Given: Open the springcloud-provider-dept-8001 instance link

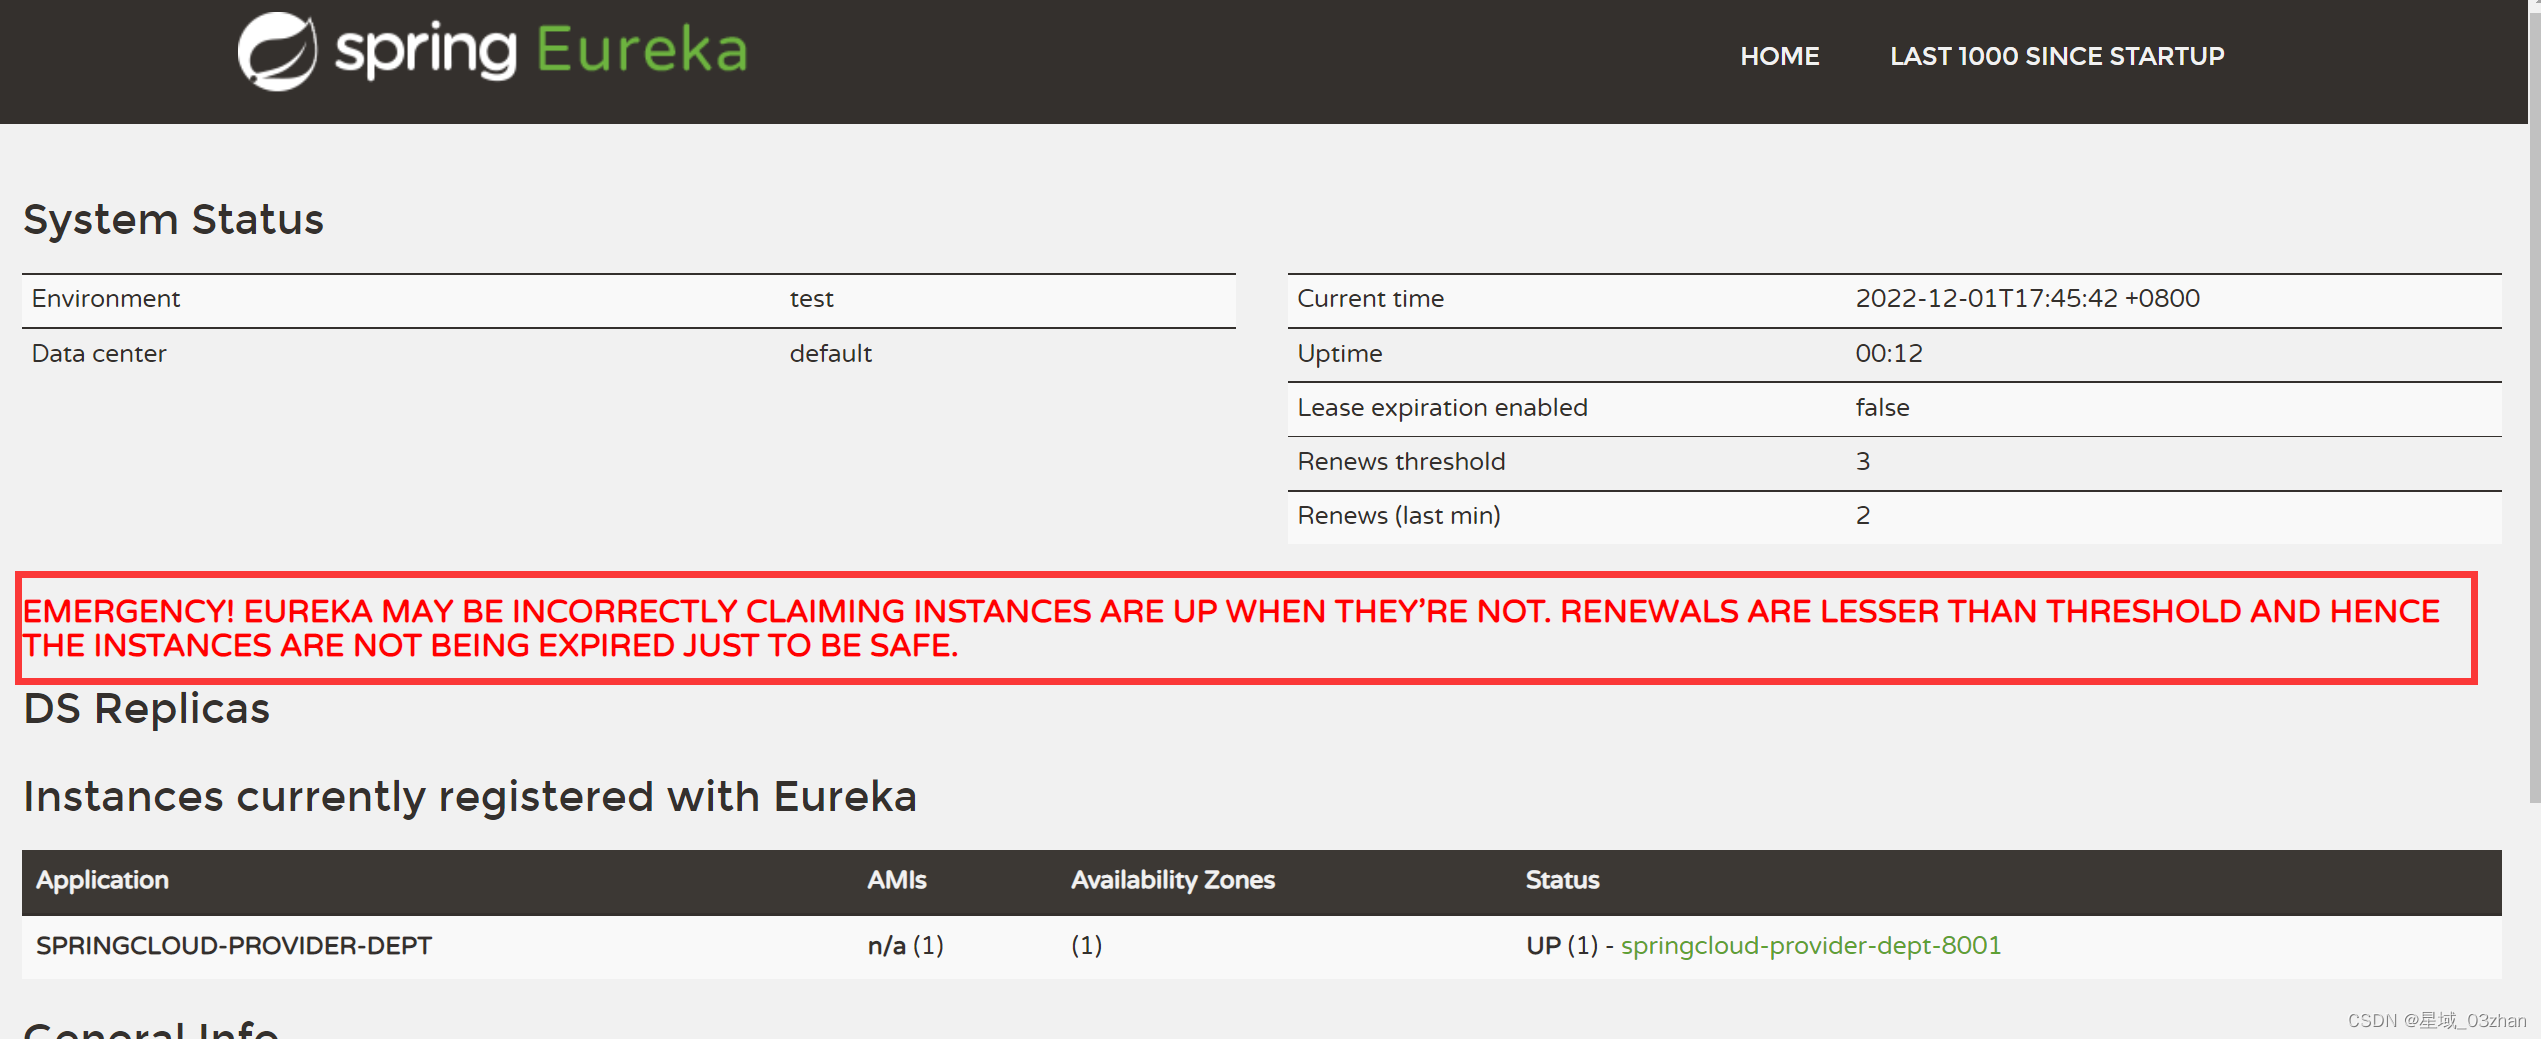Looking at the screenshot, I should [1810, 945].
